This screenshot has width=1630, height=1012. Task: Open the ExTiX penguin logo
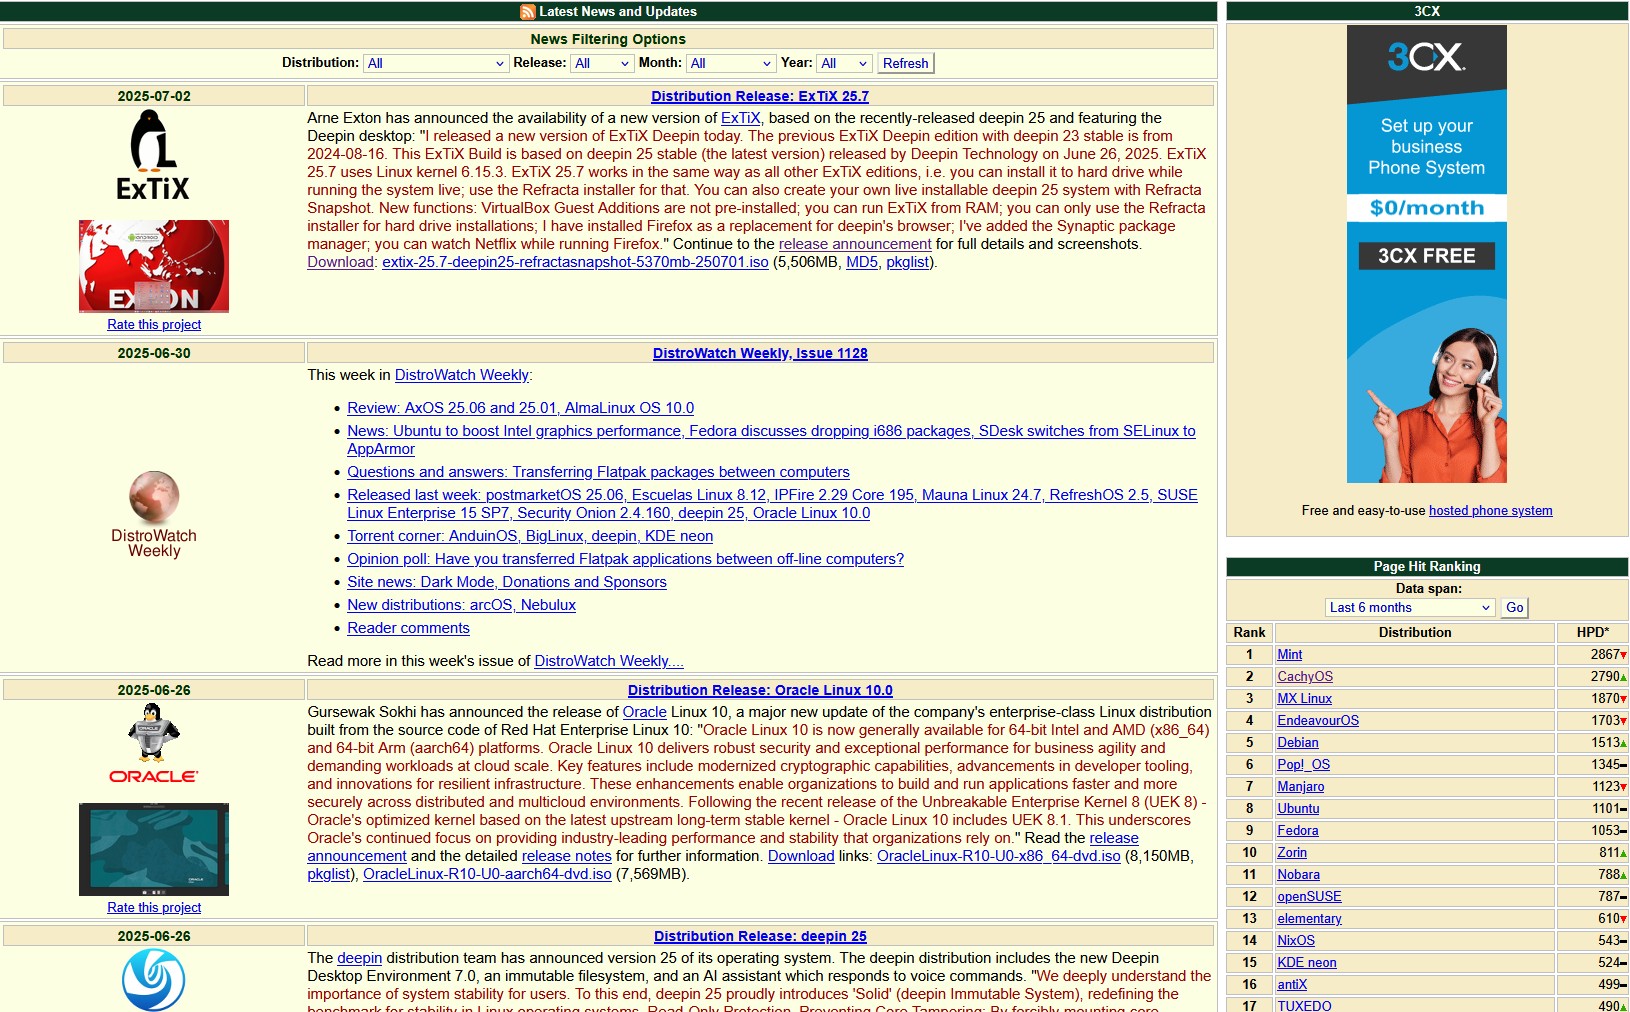(153, 155)
